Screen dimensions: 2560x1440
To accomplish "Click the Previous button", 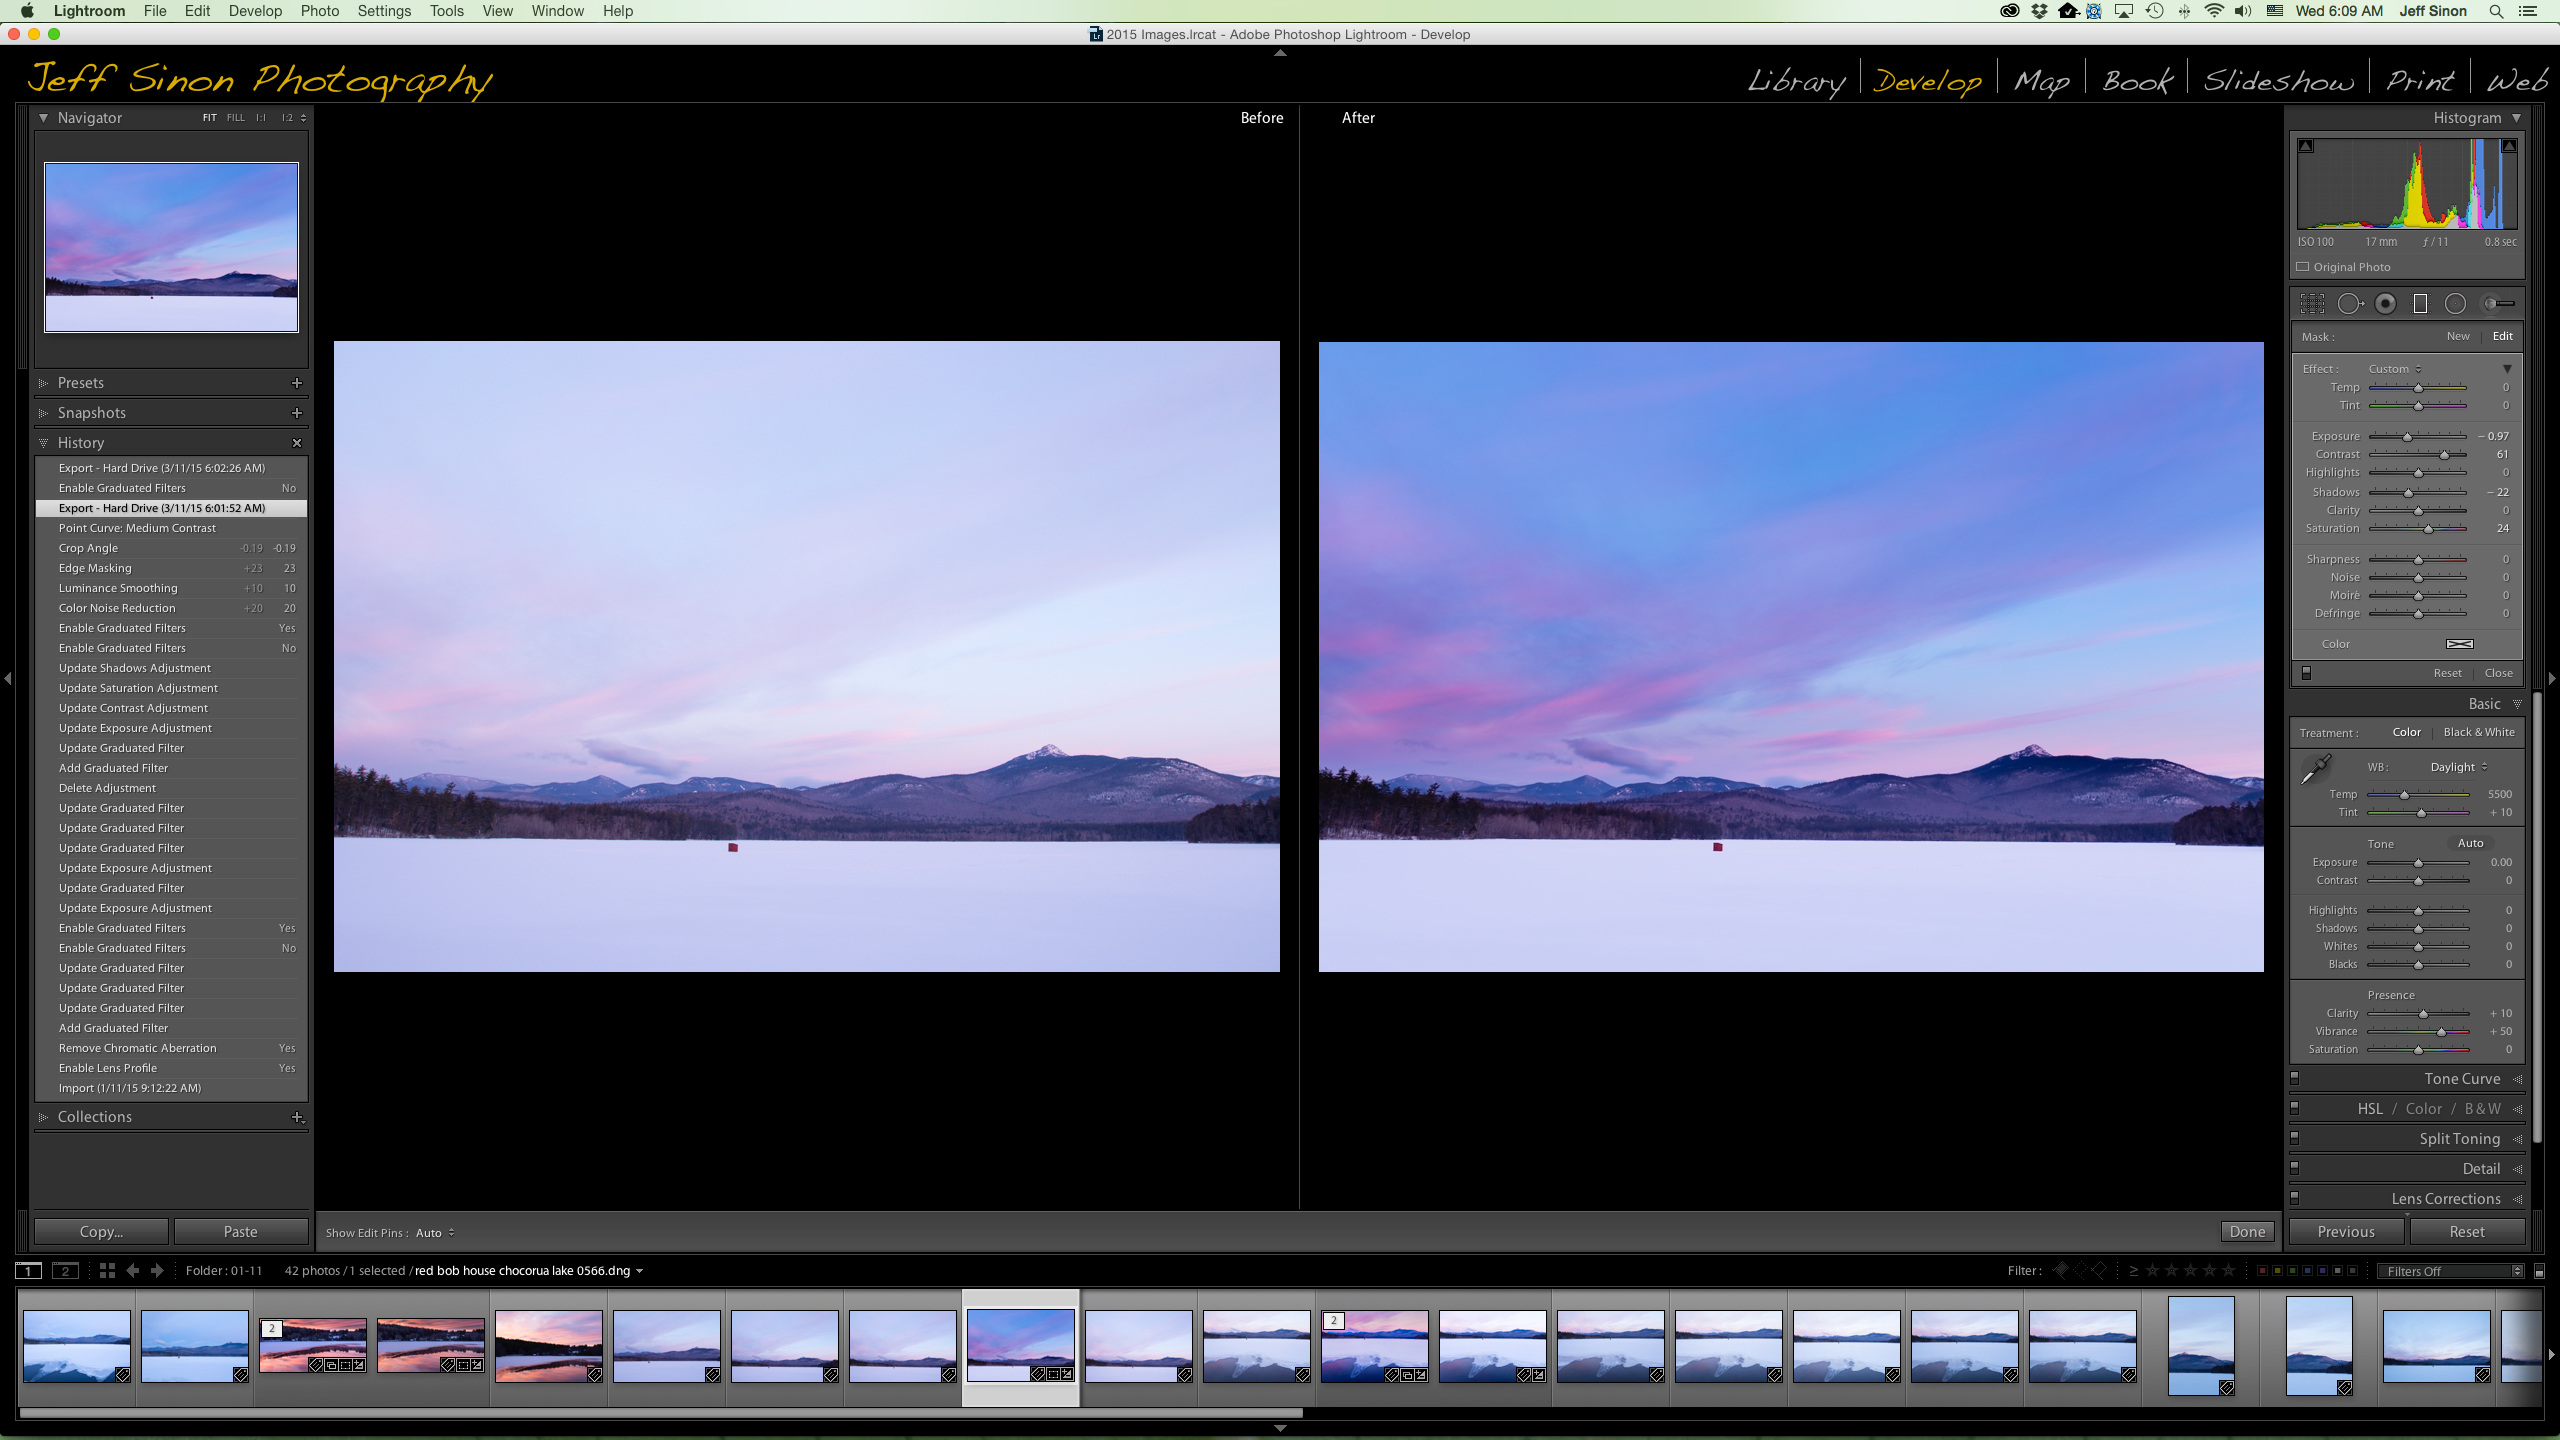I will 2346,1232.
